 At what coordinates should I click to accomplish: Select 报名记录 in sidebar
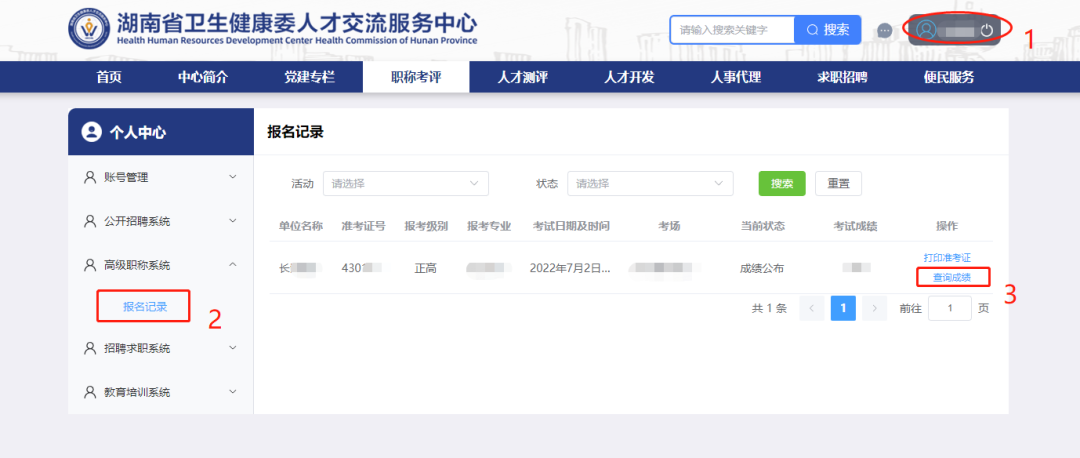[x=144, y=306]
